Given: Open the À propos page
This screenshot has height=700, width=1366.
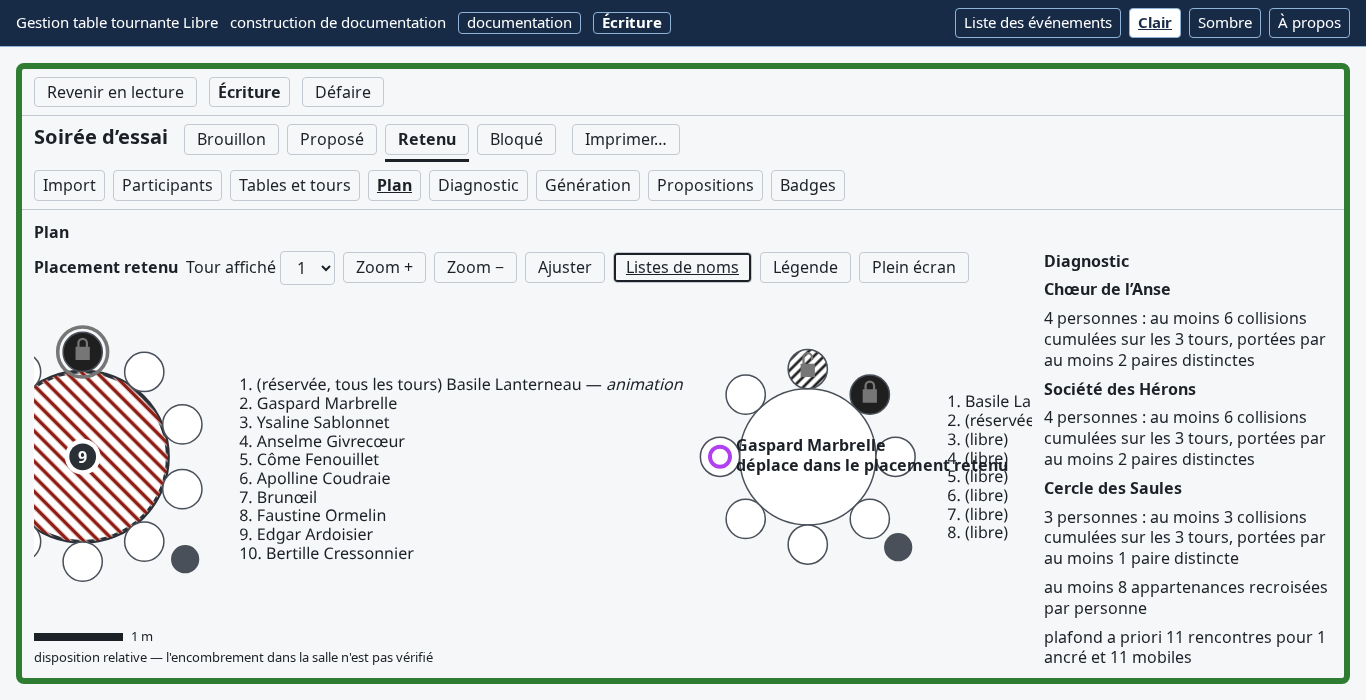Looking at the screenshot, I should (1309, 23).
